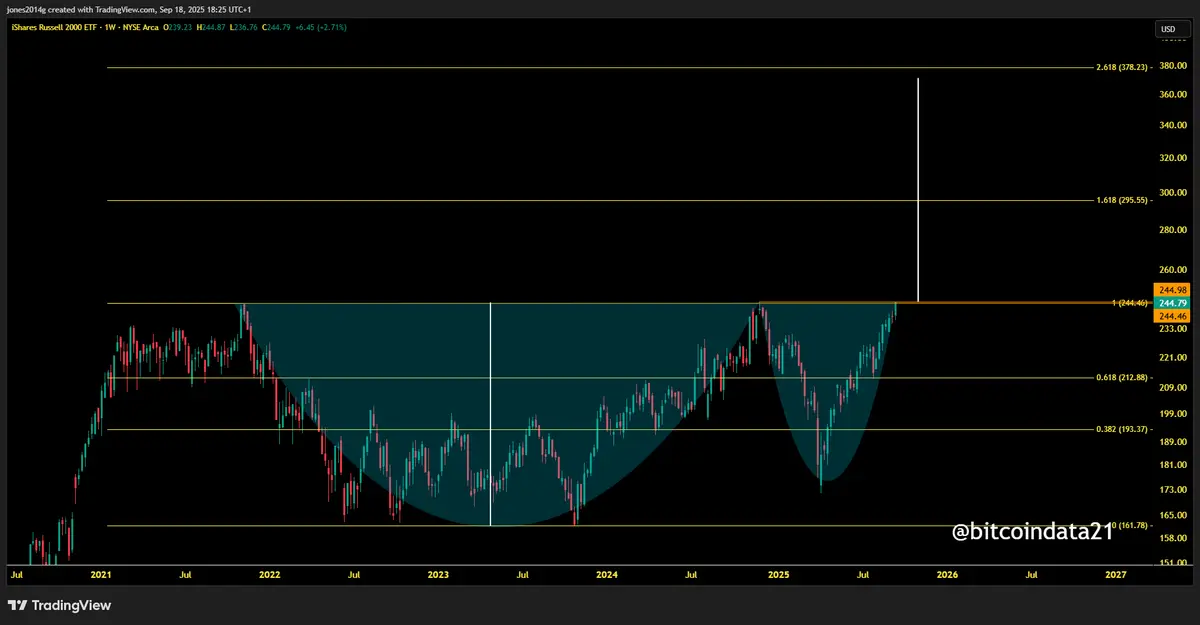Click the 2022 time axis label
Screen dimensions: 1200x625
(269, 575)
